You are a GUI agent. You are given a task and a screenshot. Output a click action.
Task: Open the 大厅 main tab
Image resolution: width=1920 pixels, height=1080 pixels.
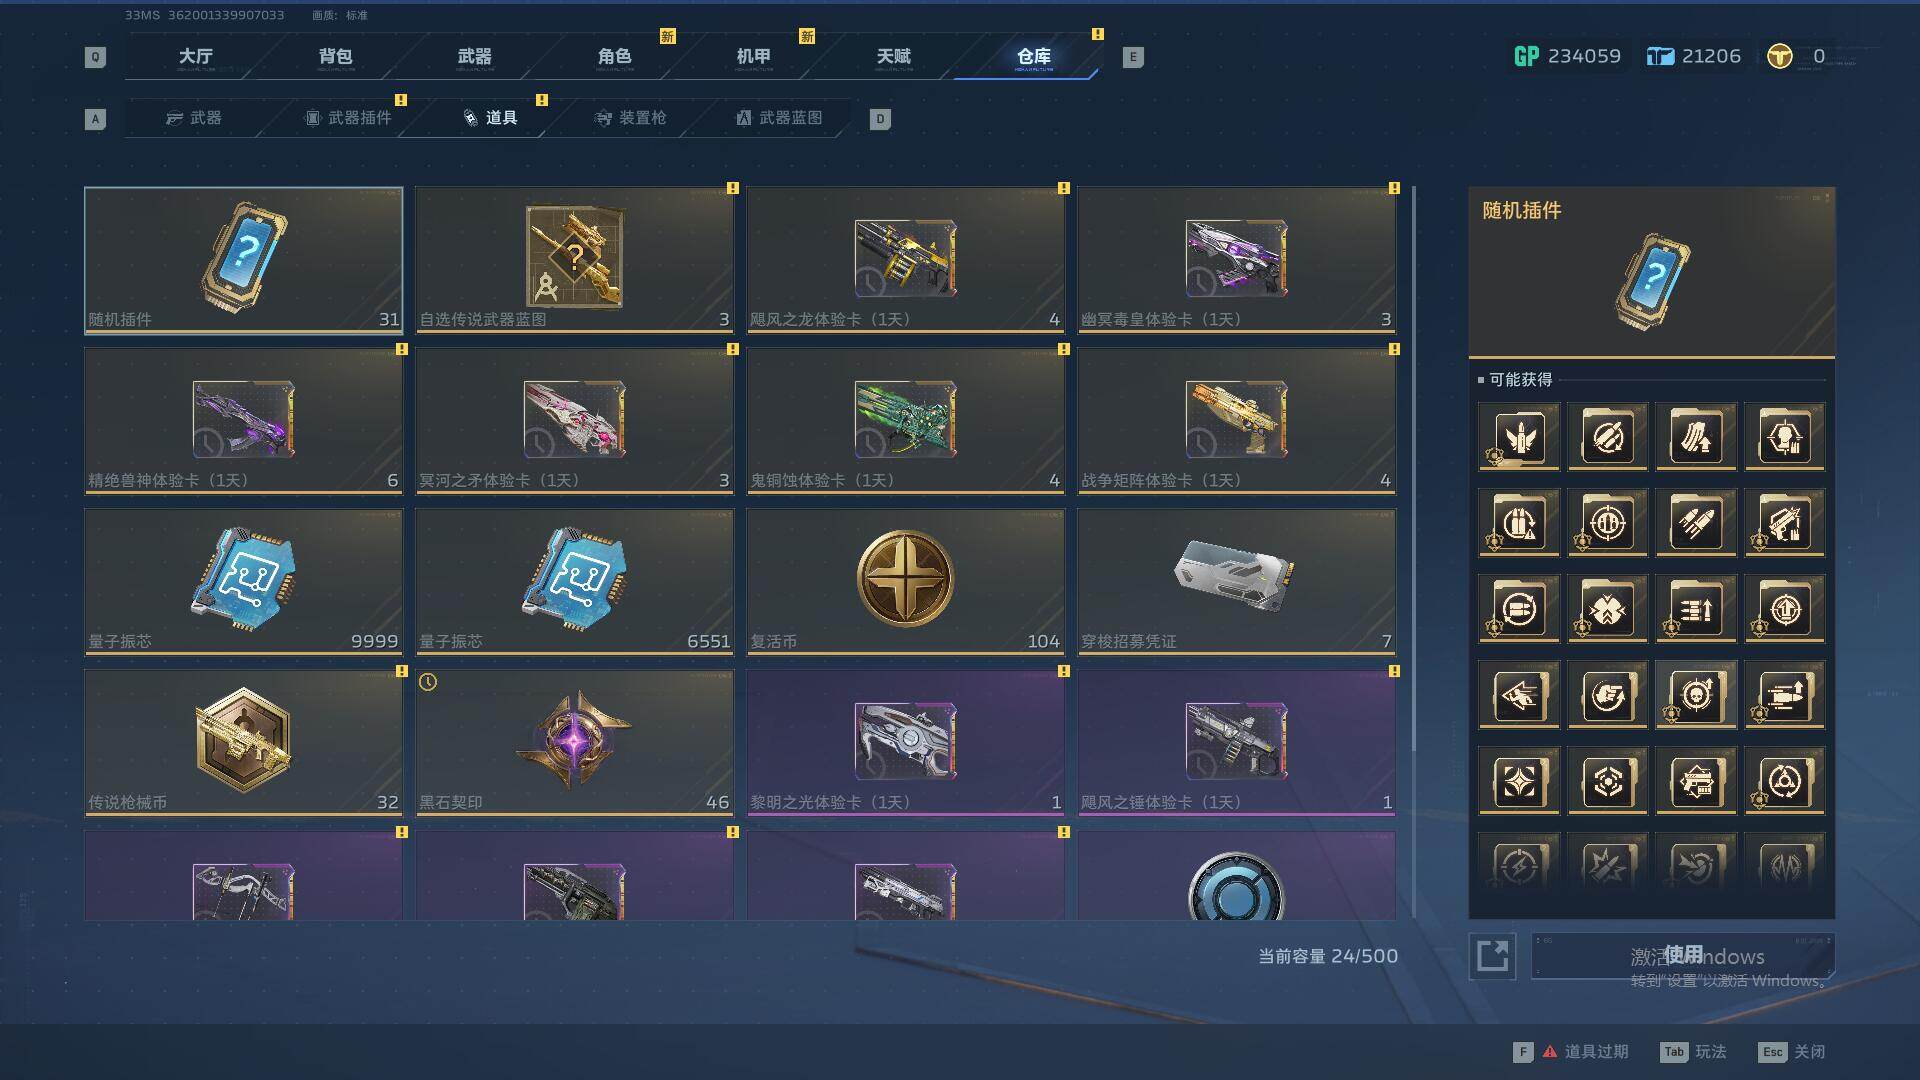pos(195,57)
